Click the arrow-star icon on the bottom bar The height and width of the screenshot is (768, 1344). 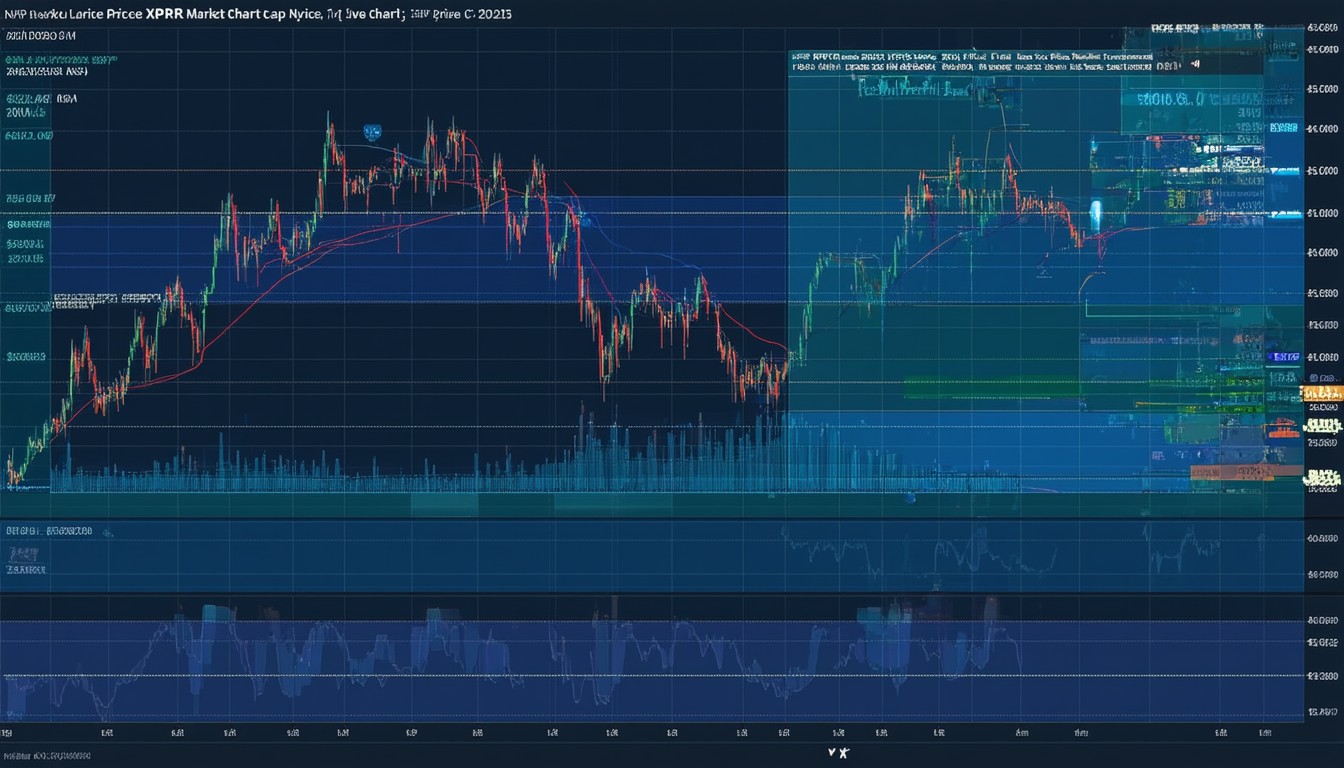click(838, 752)
